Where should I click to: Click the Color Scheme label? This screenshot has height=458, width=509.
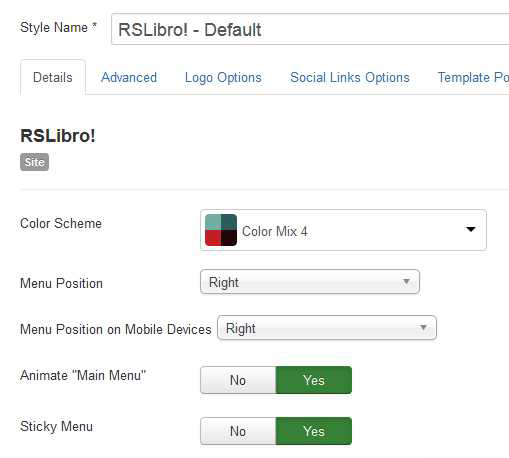coord(61,223)
